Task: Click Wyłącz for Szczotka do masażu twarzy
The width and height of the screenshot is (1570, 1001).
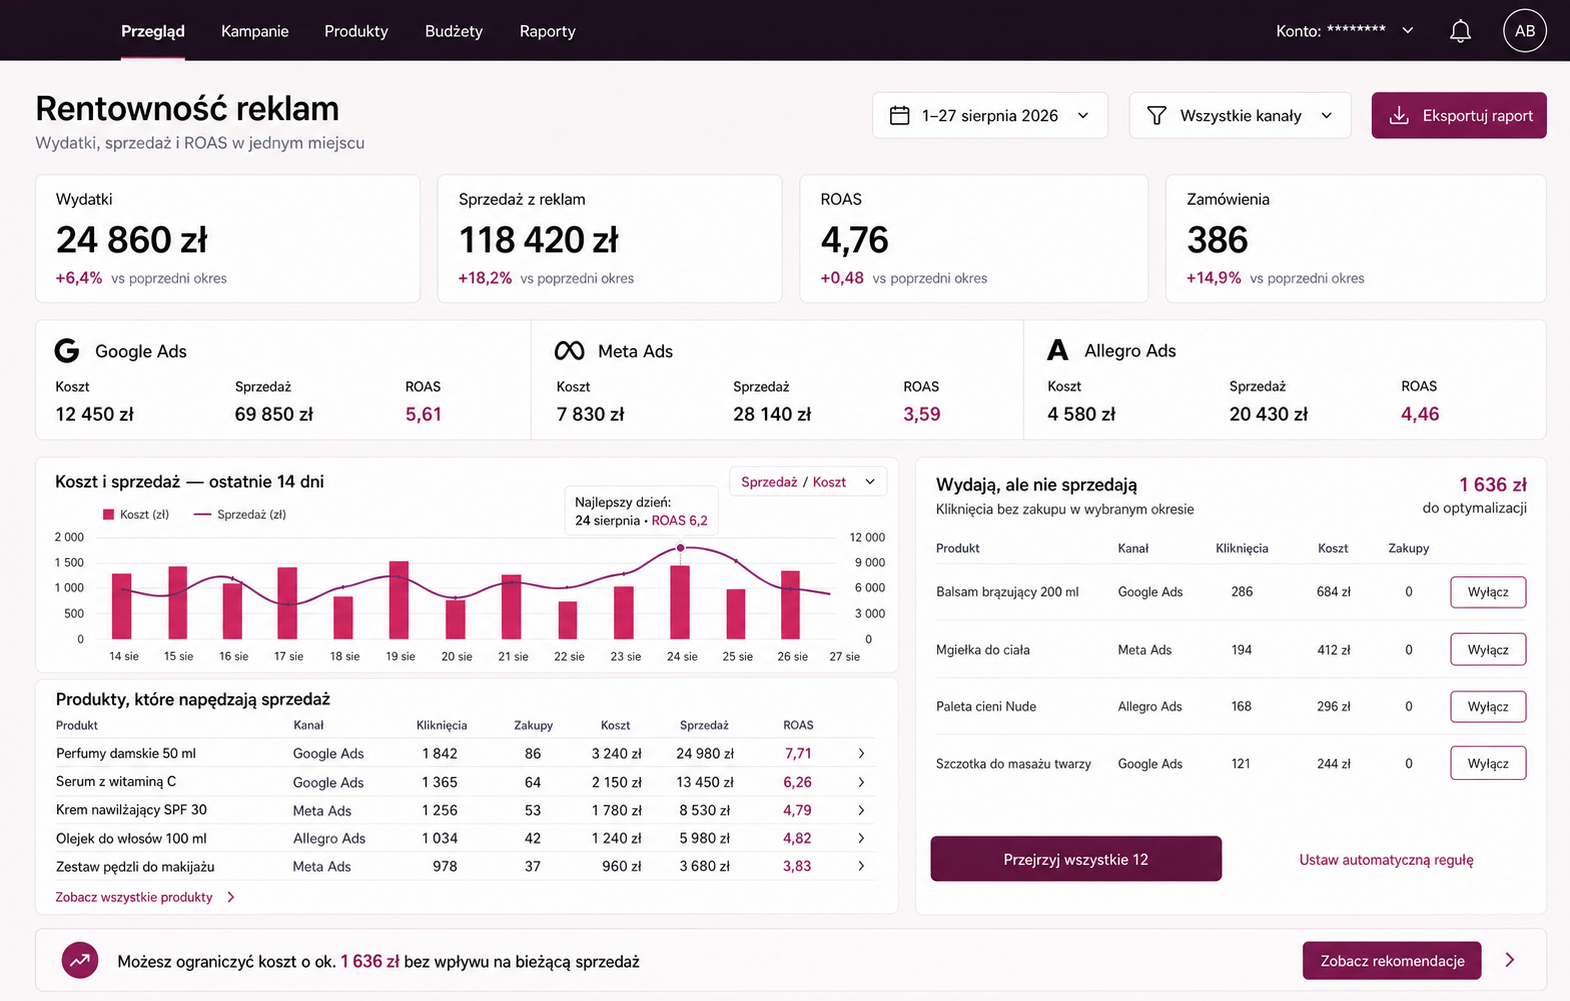Action: [1488, 763]
